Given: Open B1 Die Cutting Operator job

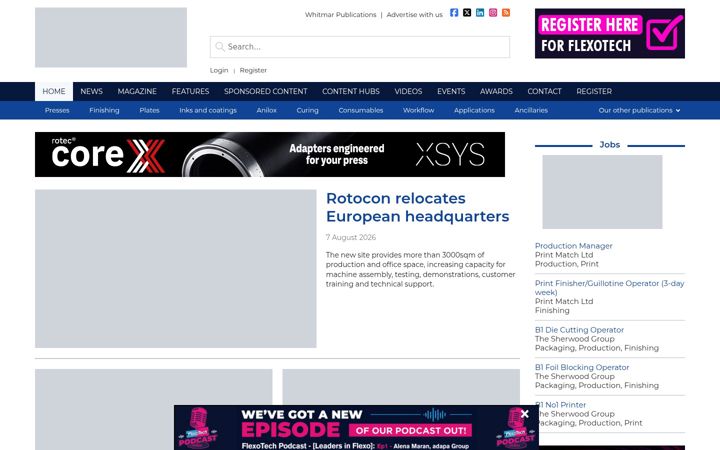Looking at the screenshot, I should click(579, 330).
